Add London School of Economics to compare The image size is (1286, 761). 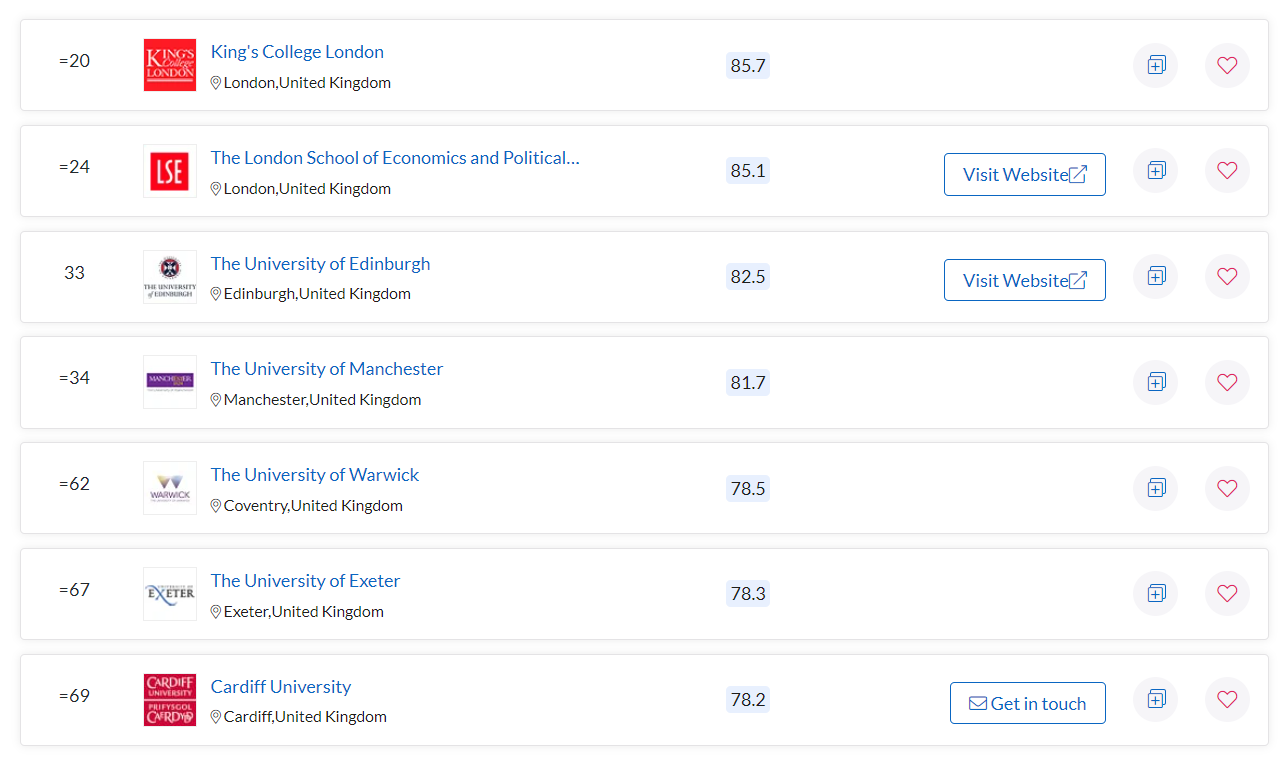click(1156, 171)
